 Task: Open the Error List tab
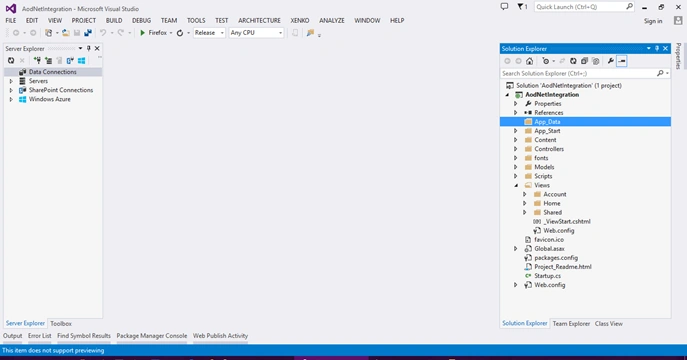point(39,336)
